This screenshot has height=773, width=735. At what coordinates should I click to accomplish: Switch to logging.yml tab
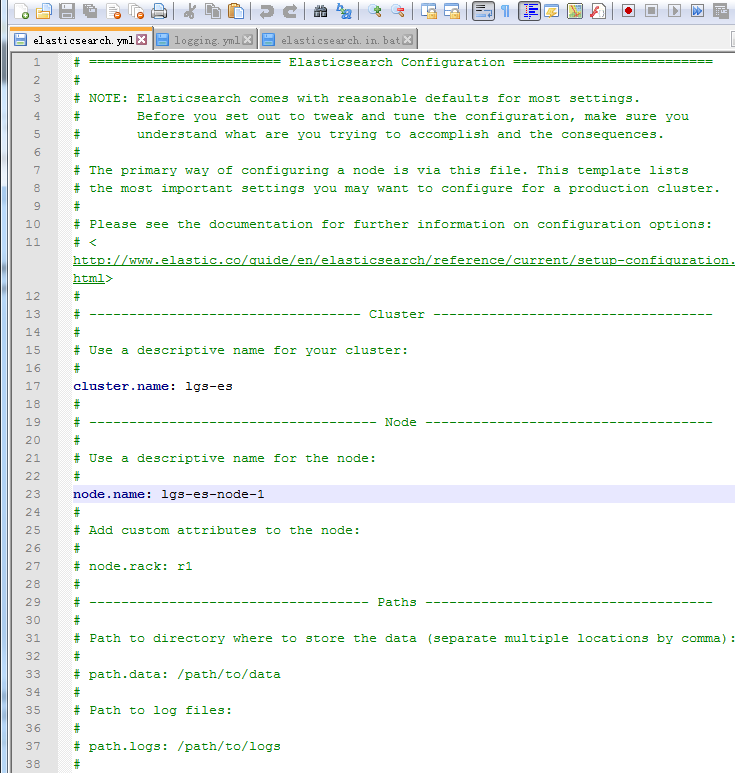pyautogui.click(x=207, y=40)
